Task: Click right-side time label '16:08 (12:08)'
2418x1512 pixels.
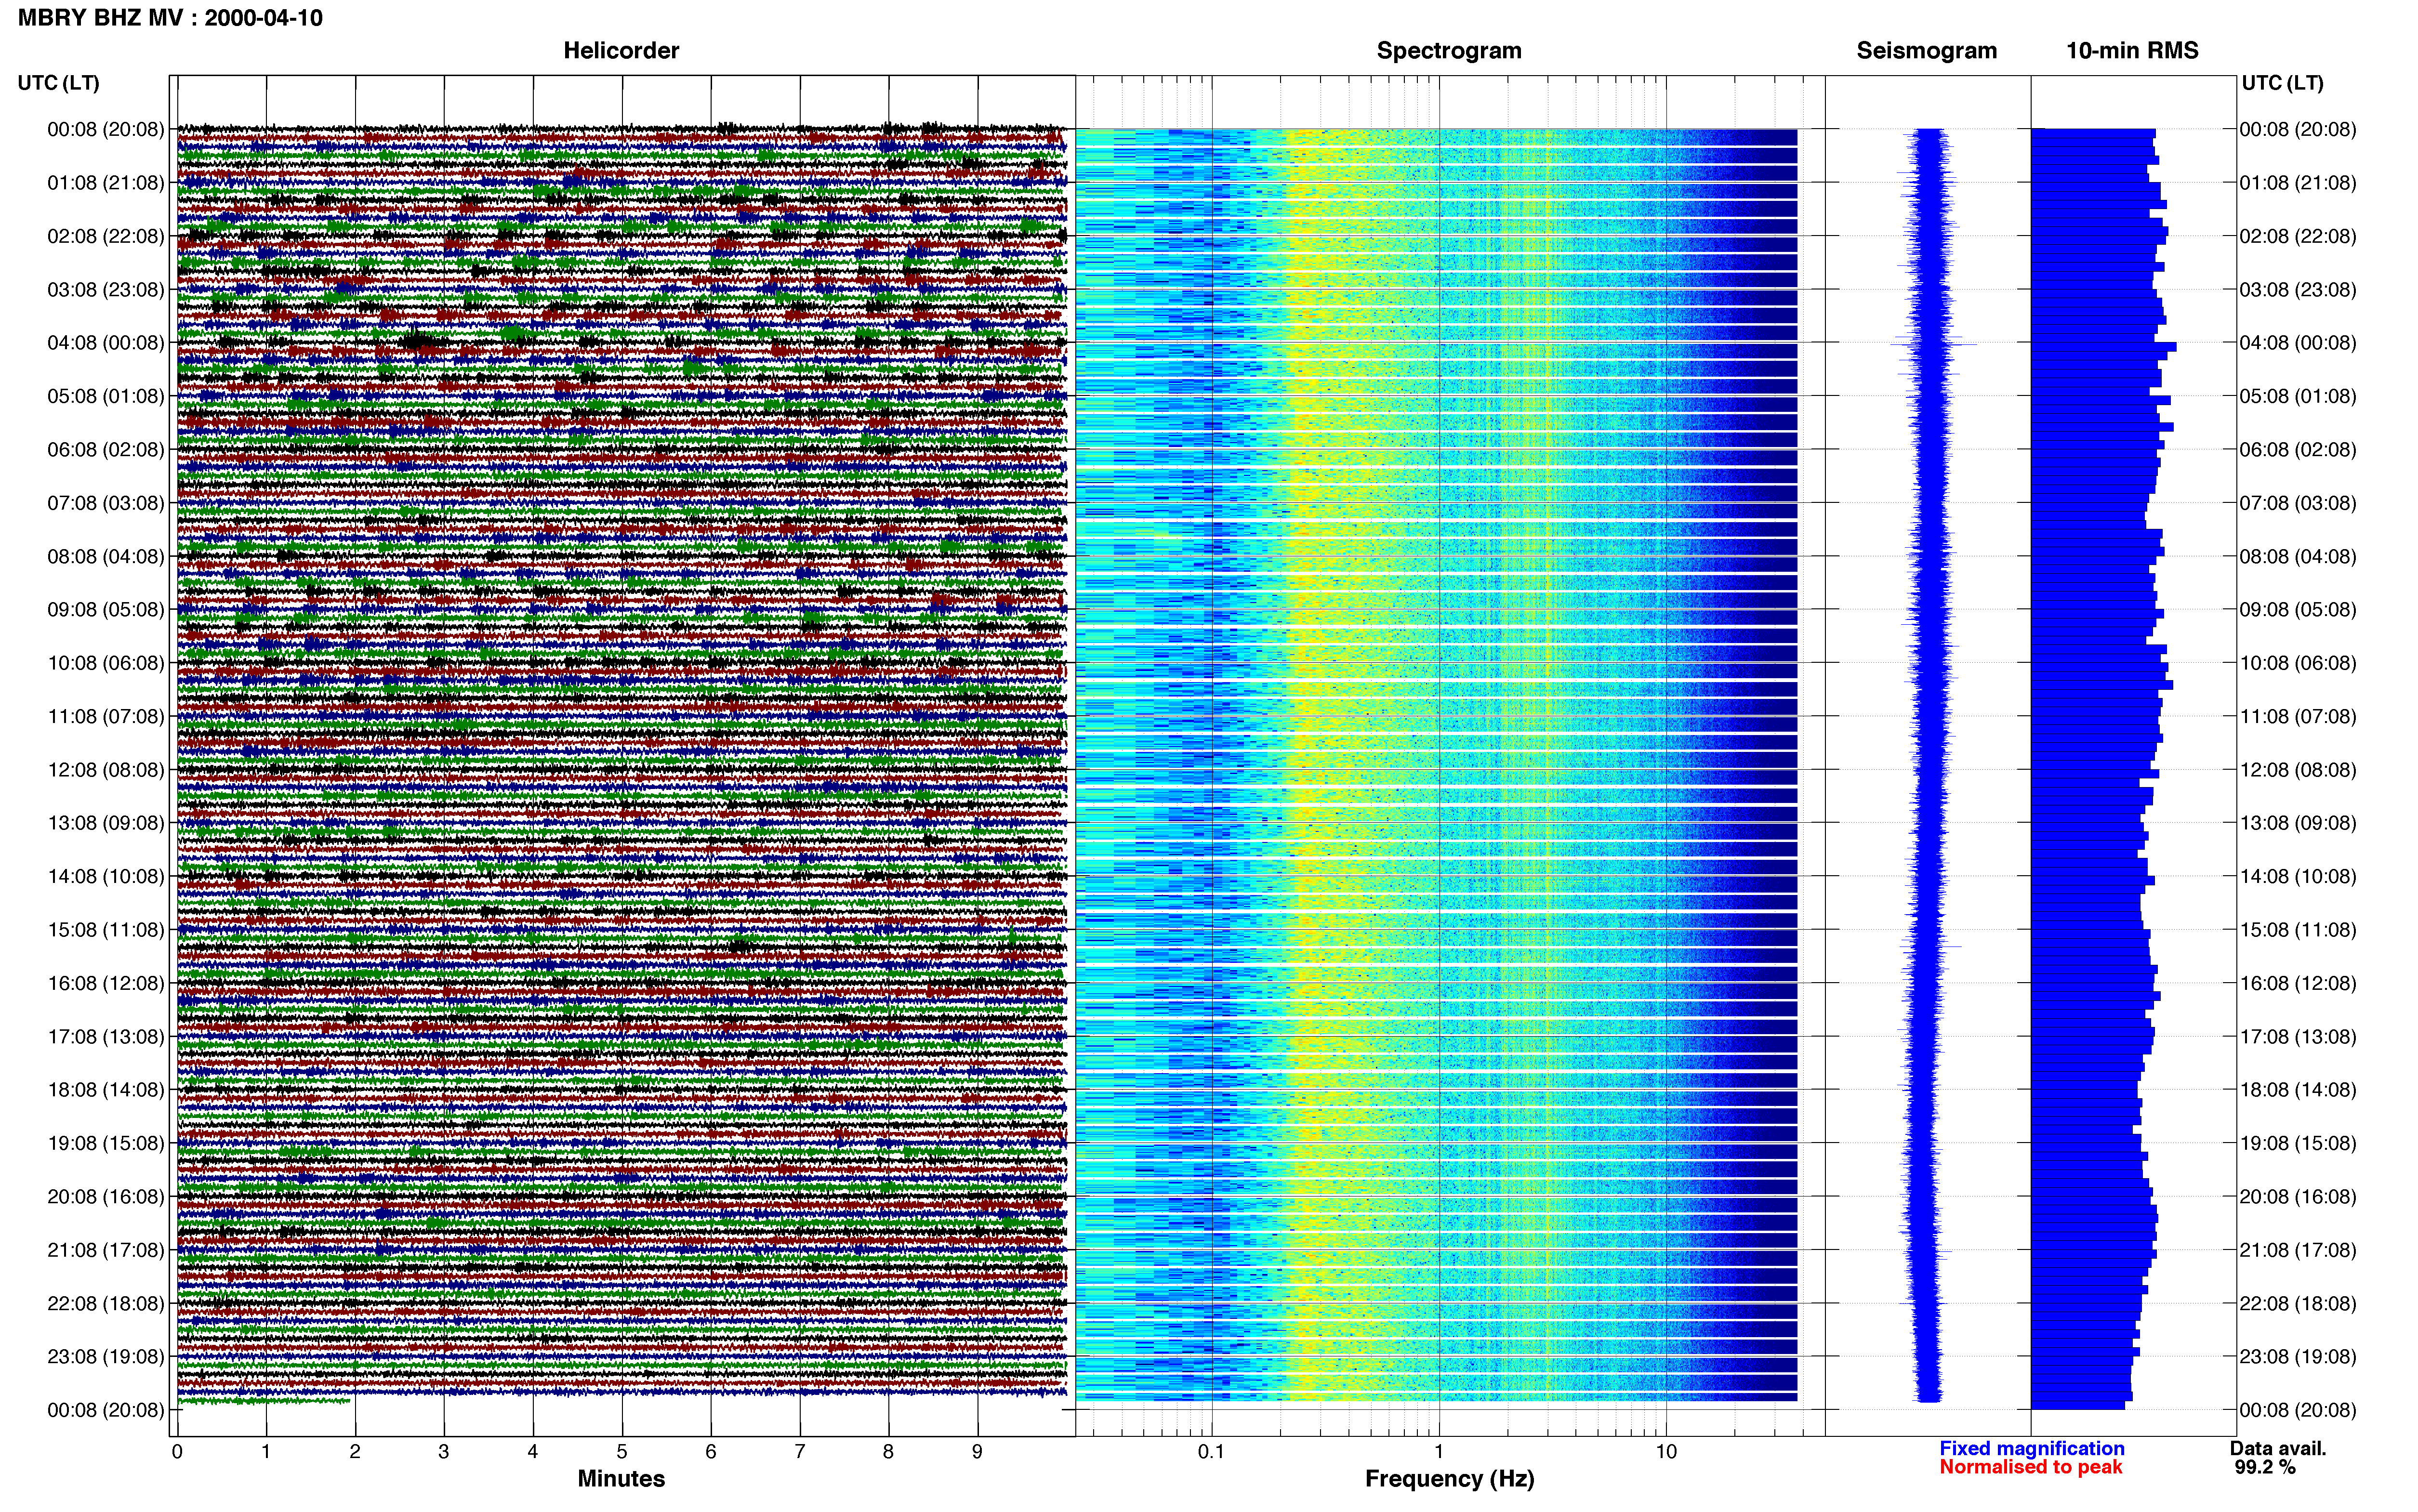Action: click(2298, 983)
